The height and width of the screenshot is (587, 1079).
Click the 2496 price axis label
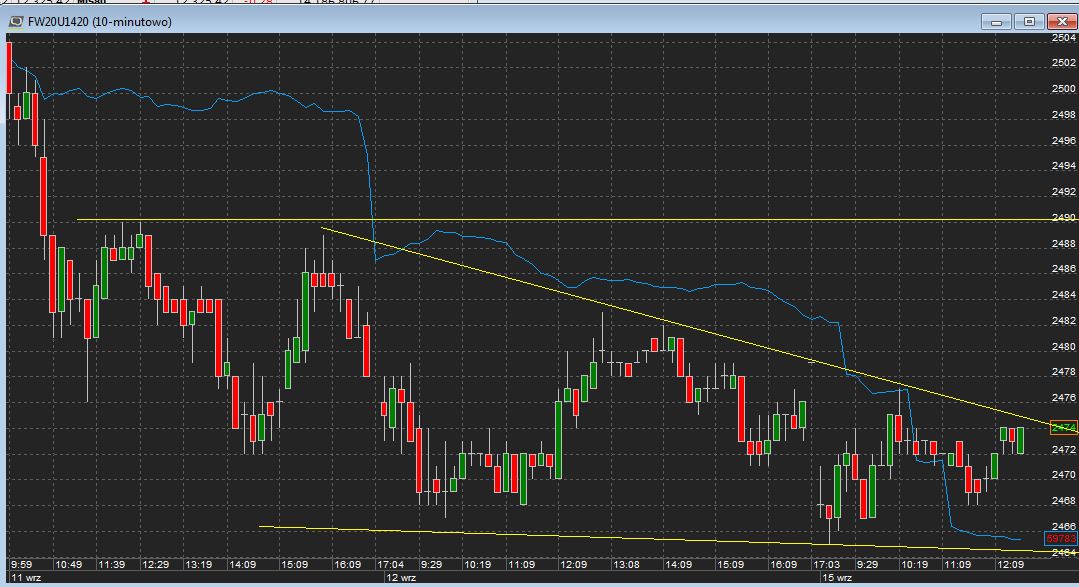coord(1064,140)
